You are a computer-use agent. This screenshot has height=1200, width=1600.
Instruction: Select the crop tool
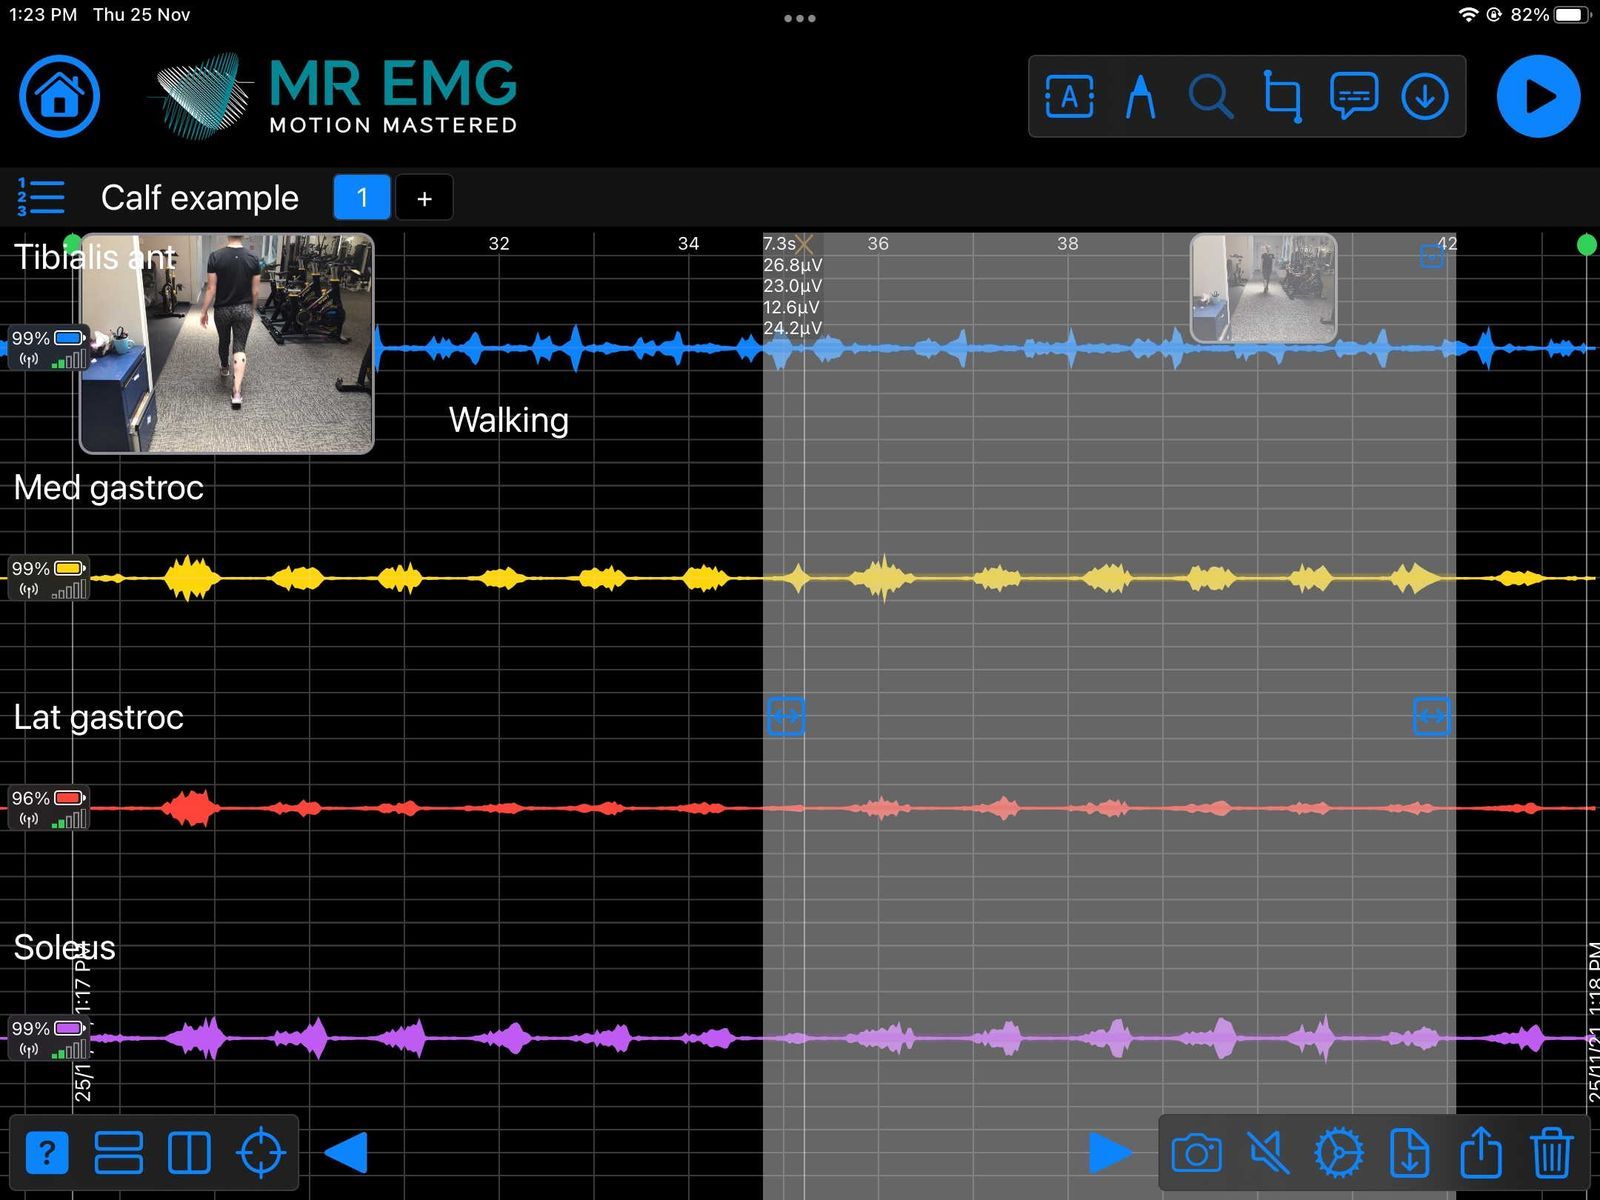[1282, 97]
